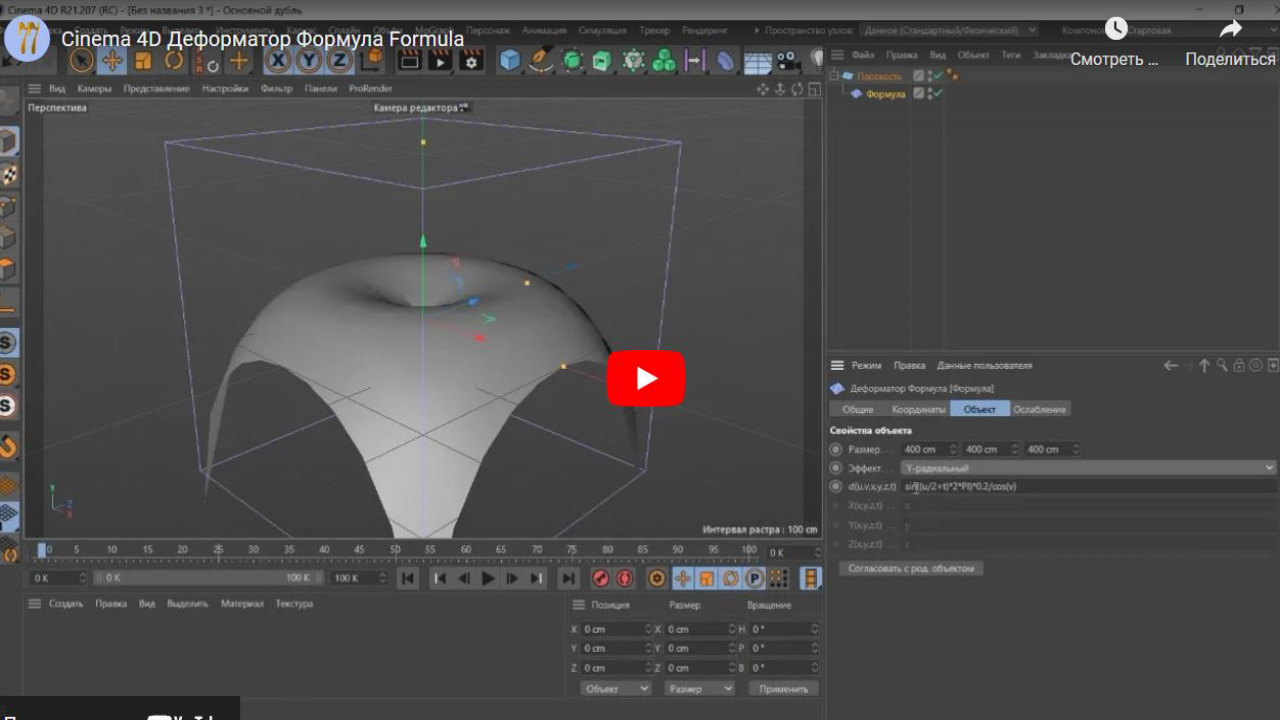Screen dimensions: 1280x720
Task: Click the Share (Поделиться) button
Action: click(x=1230, y=42)
